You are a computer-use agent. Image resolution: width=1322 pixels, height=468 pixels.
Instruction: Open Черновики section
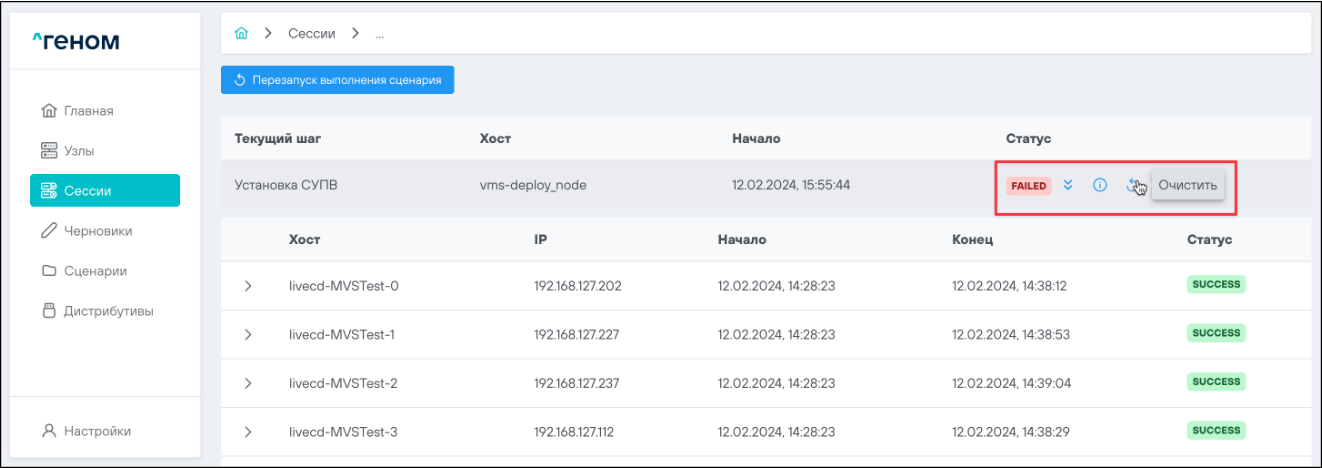pyautogui.click(x=97, y=230)
